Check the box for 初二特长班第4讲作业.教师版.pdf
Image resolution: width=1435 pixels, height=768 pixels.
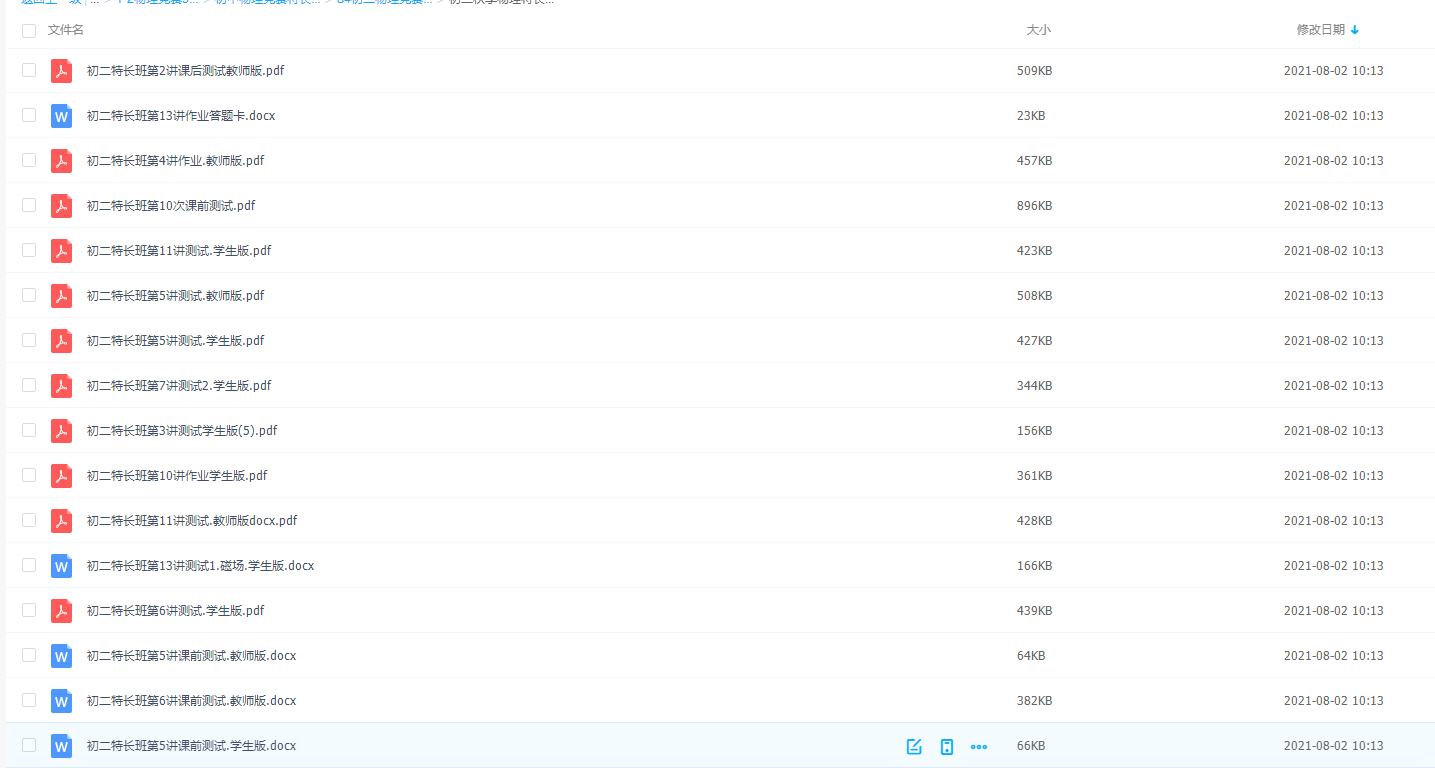tap(29, 160)
